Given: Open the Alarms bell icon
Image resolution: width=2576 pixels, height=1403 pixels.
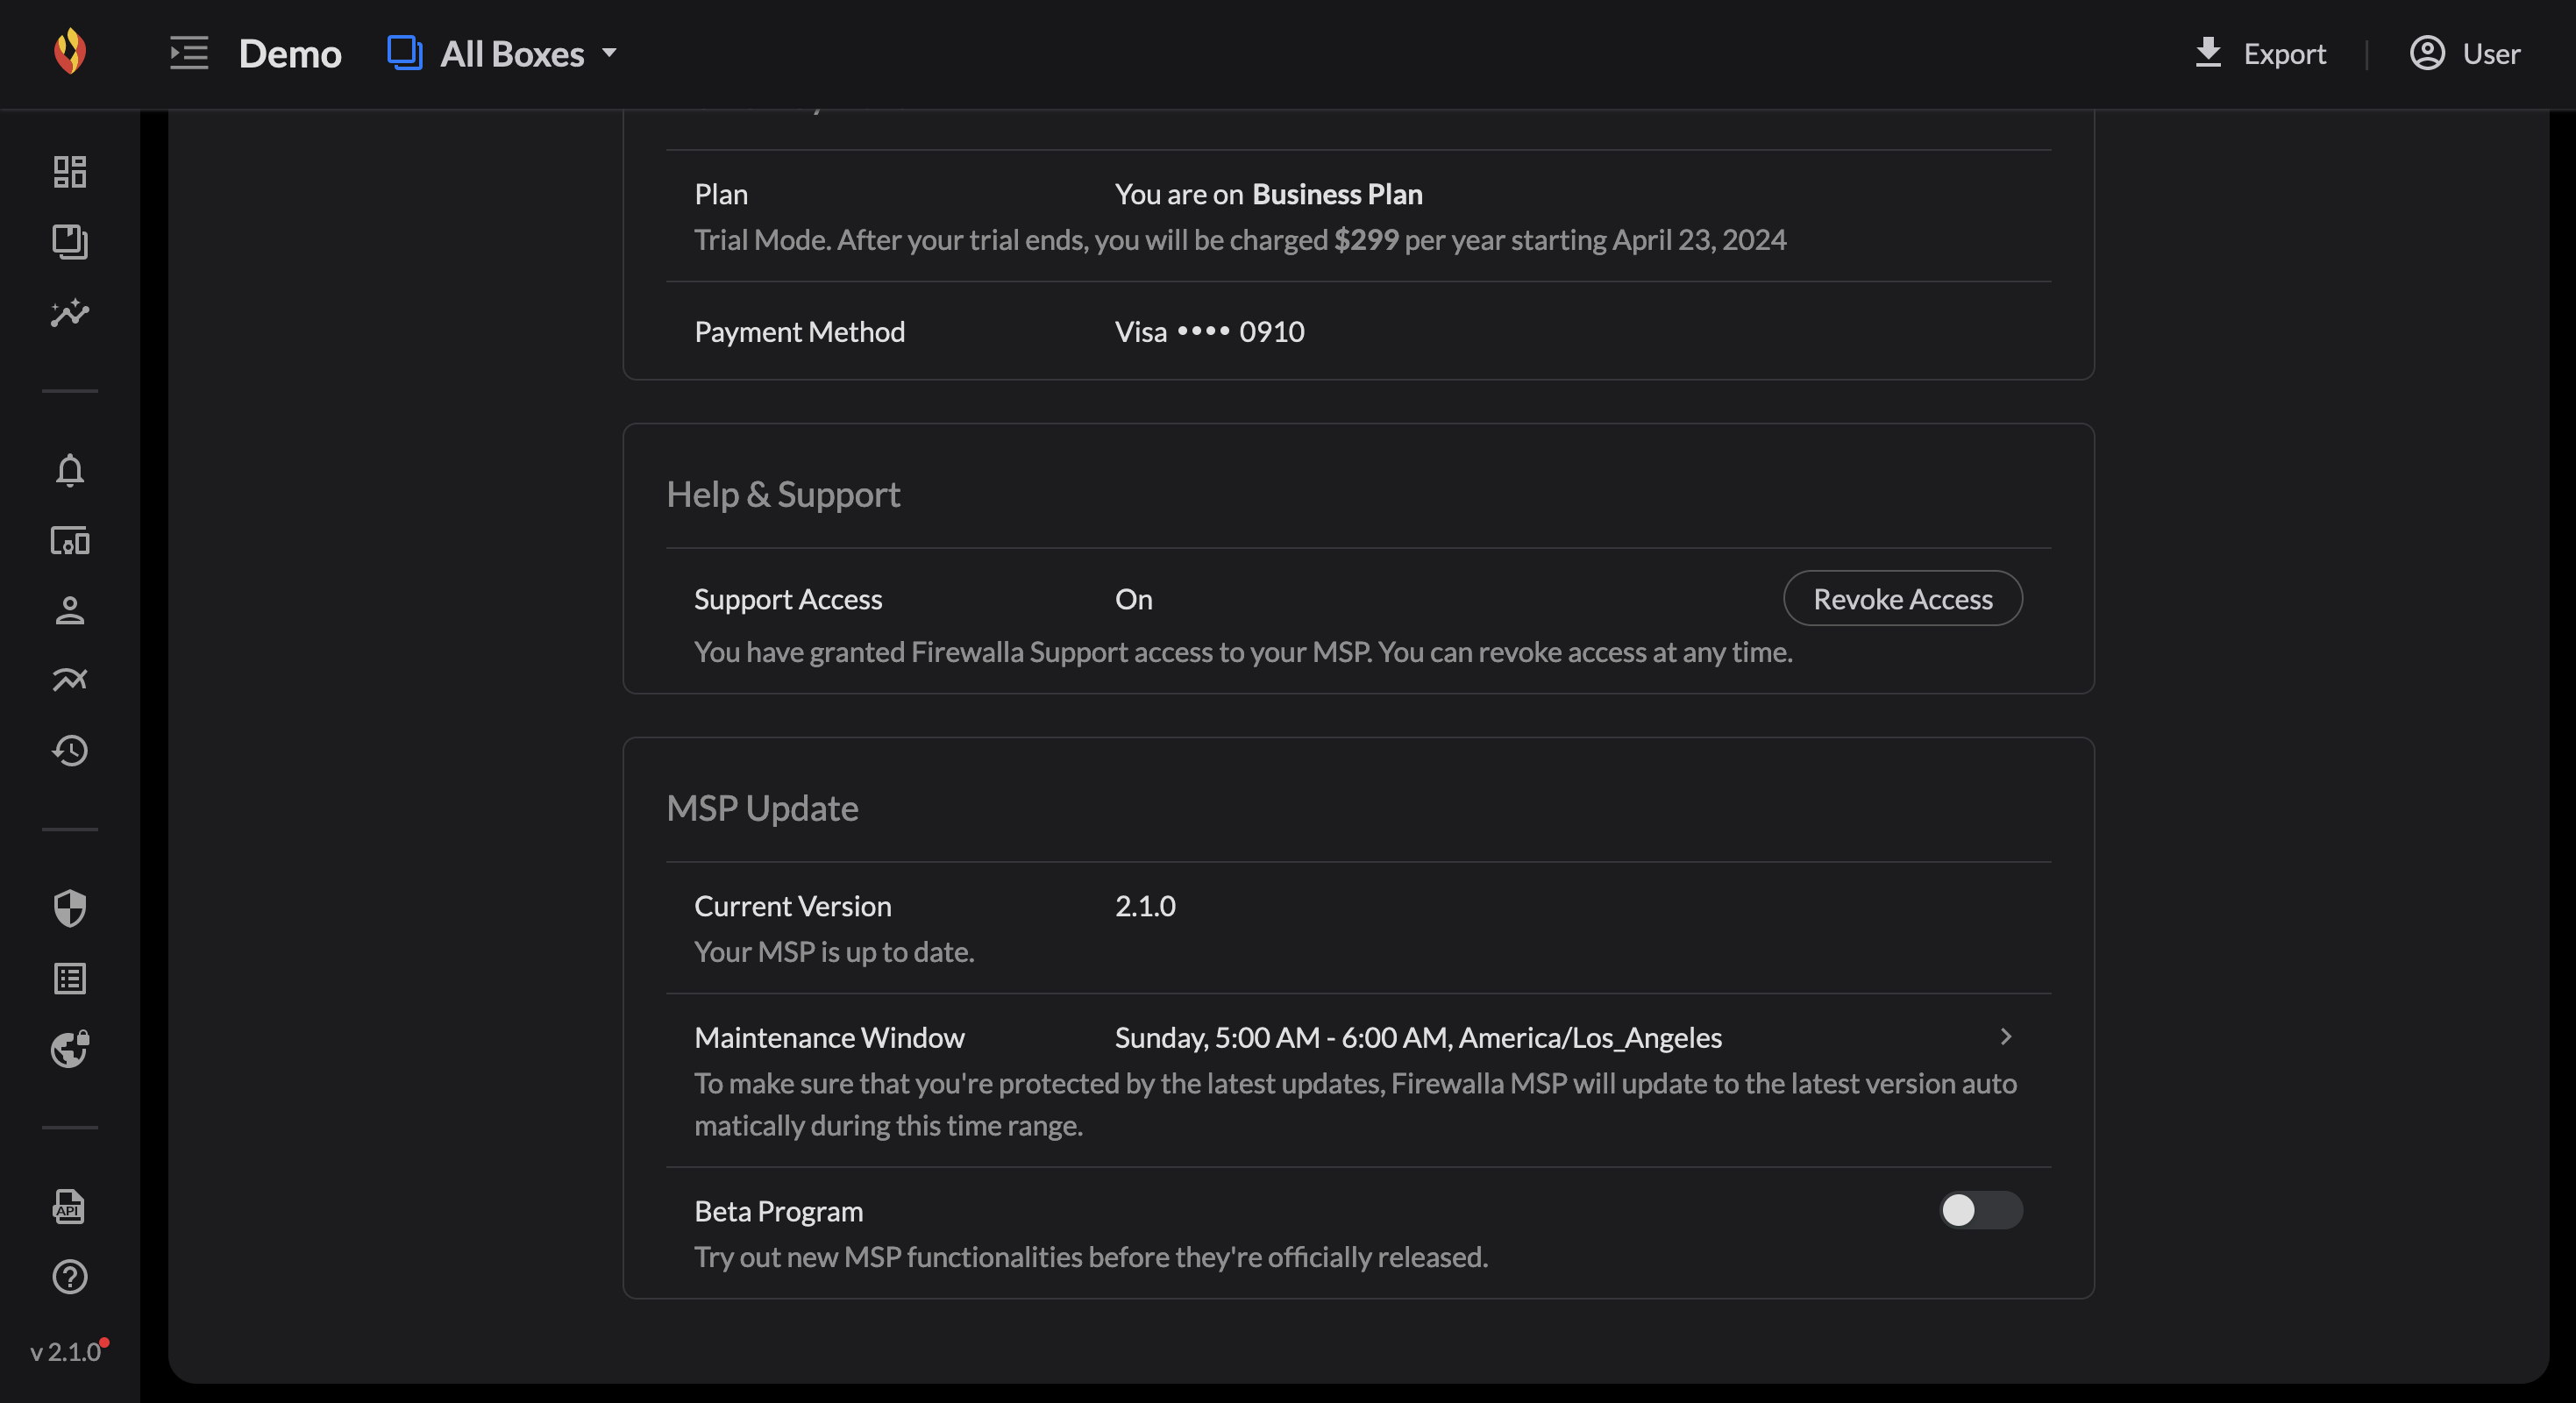Looking at the screenshot, I should [x=70, y=470].
